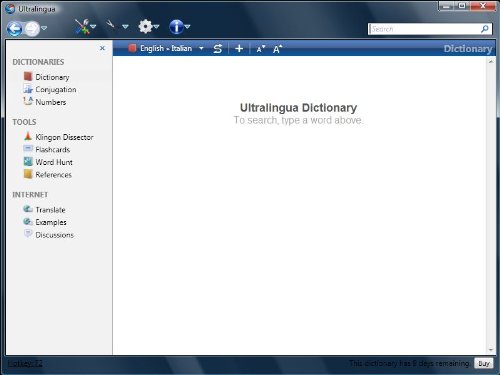Open the Flashcards tool
The width and height of the screenshot is (500, 375).
[x=53, y=150]
